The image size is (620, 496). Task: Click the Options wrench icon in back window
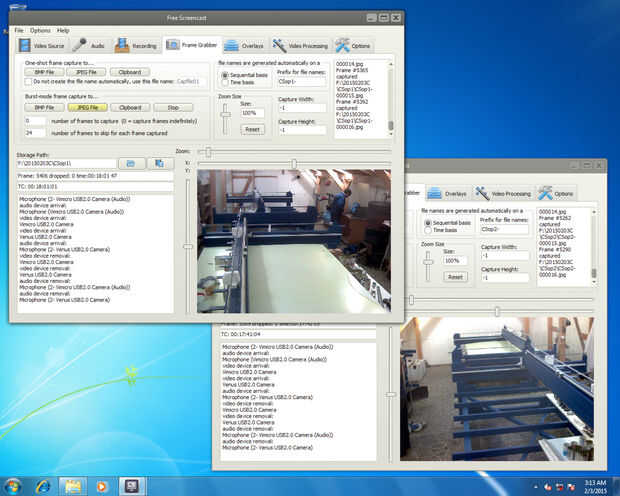(x=545, y=193)
